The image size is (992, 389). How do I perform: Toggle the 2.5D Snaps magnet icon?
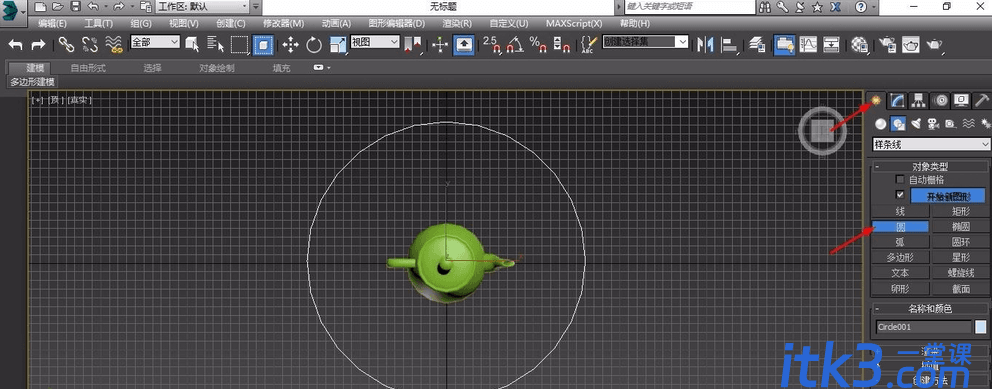coord(492,44)
